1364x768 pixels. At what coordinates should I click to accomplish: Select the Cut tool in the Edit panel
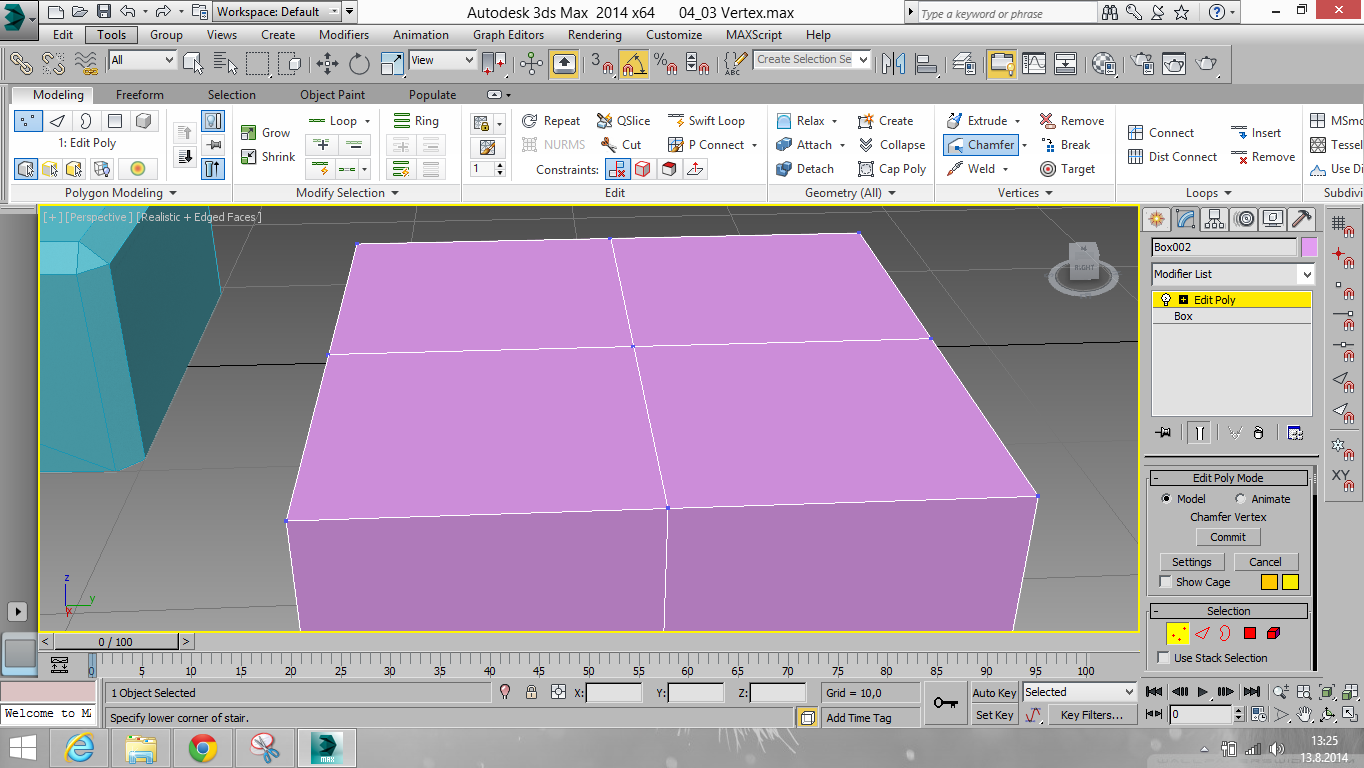(x=620, y=144)
